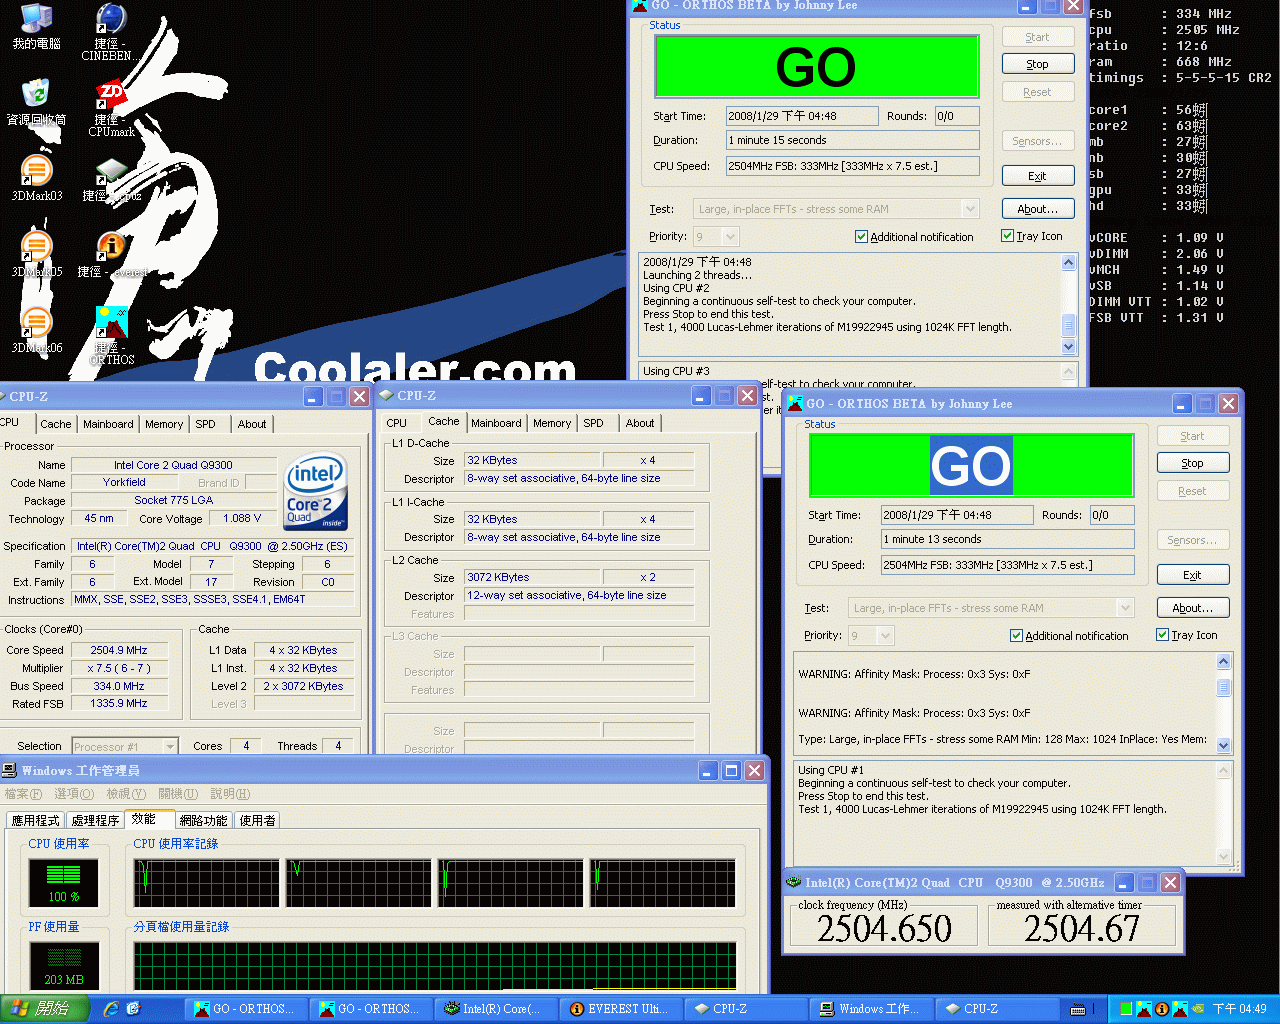Image resolution: width=1280 pixels, height=1024 pixels.
Task: Toggle Additional notification in background ORTHOS window
Action: (914, 237)
